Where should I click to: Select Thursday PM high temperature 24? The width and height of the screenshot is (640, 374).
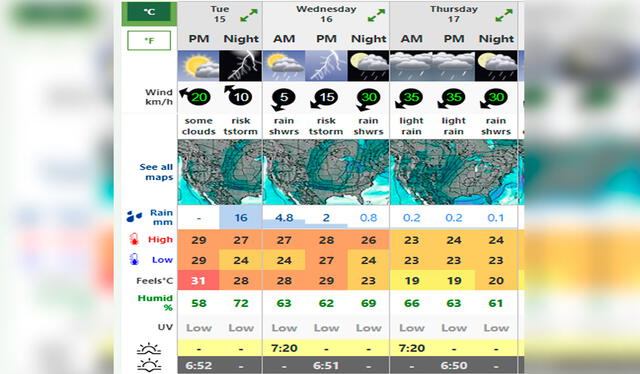click(x=454, y=240)
